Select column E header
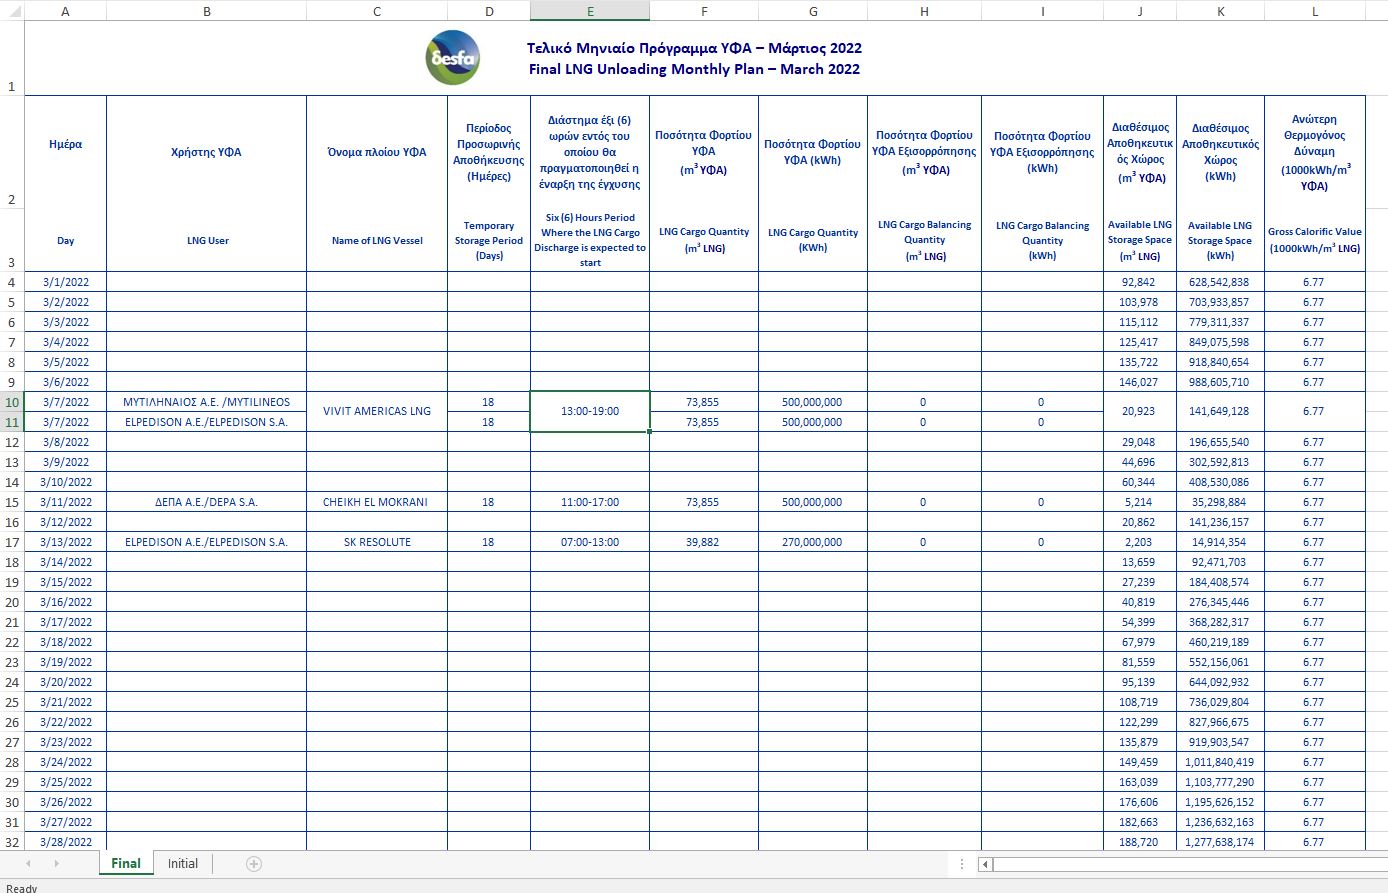 (590, 11)
